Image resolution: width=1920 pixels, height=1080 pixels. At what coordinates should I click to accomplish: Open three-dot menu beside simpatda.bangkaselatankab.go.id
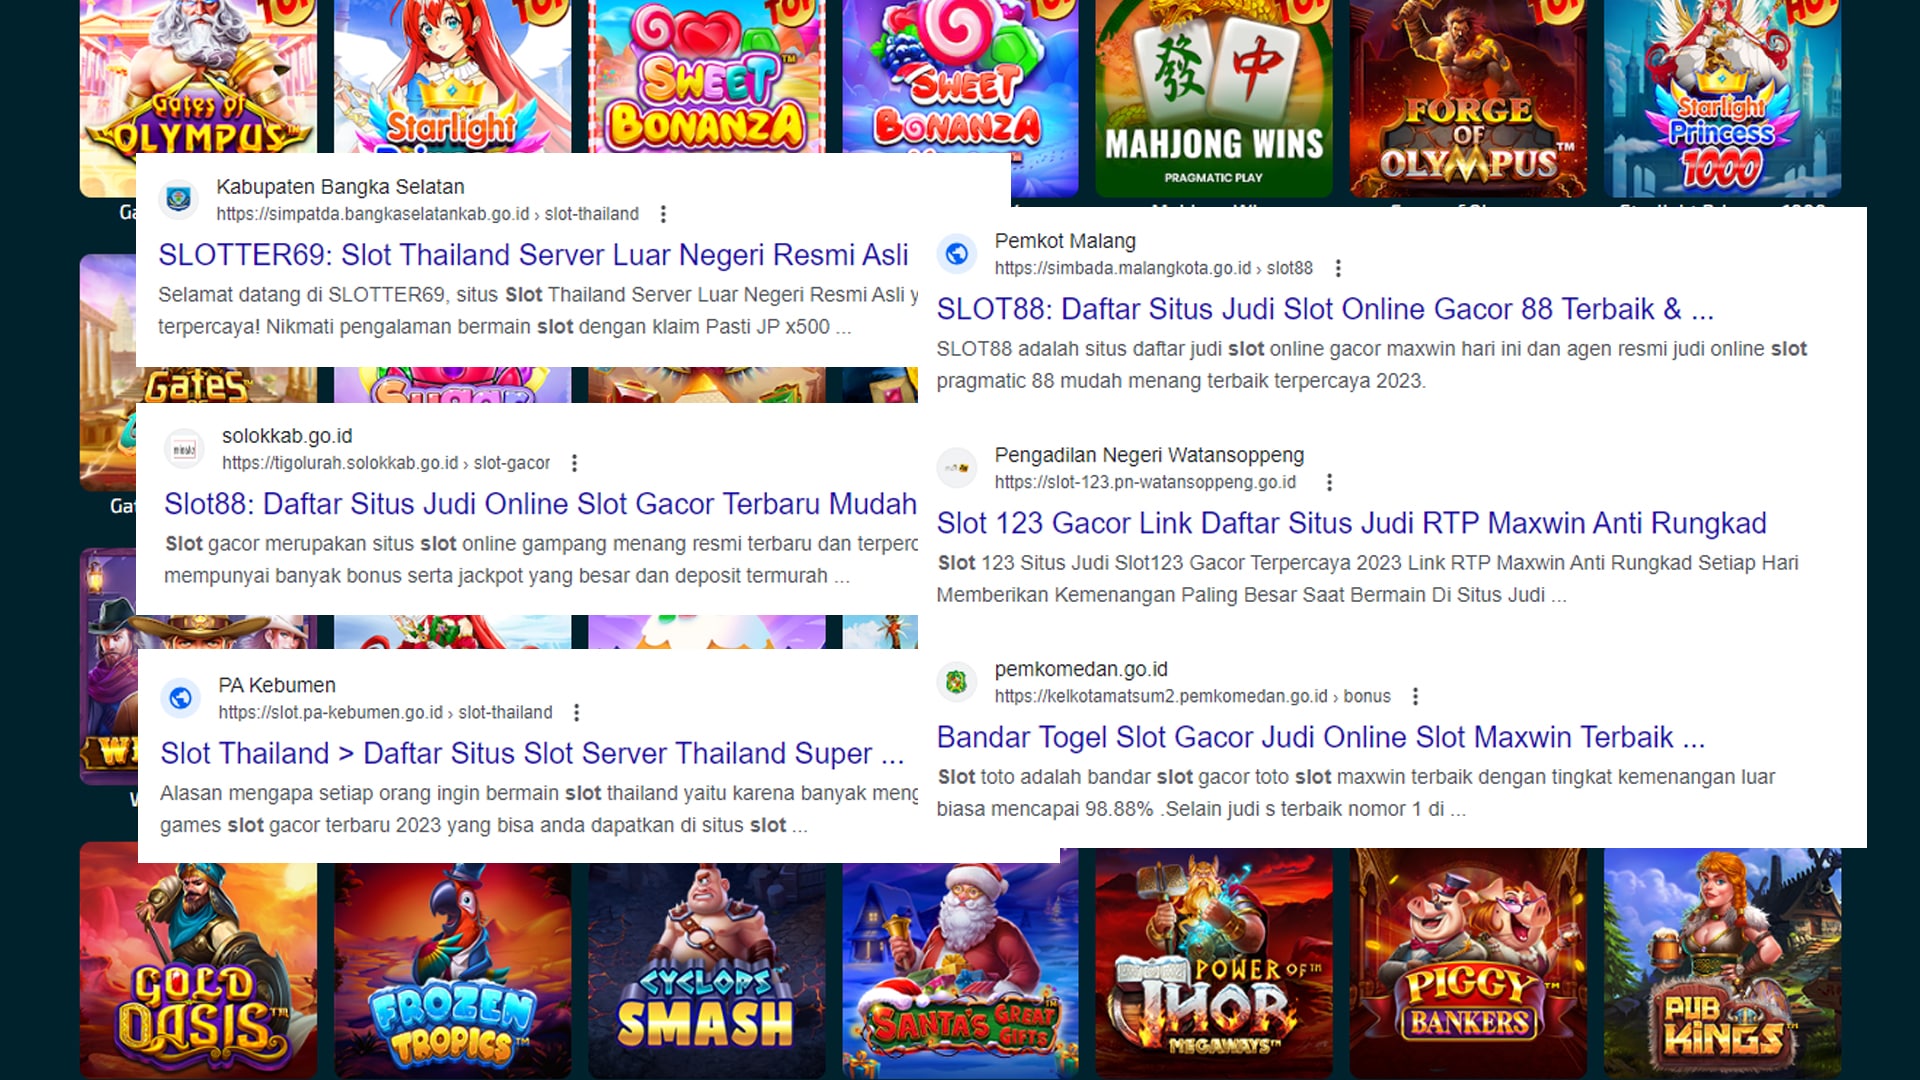coord(663,214)
